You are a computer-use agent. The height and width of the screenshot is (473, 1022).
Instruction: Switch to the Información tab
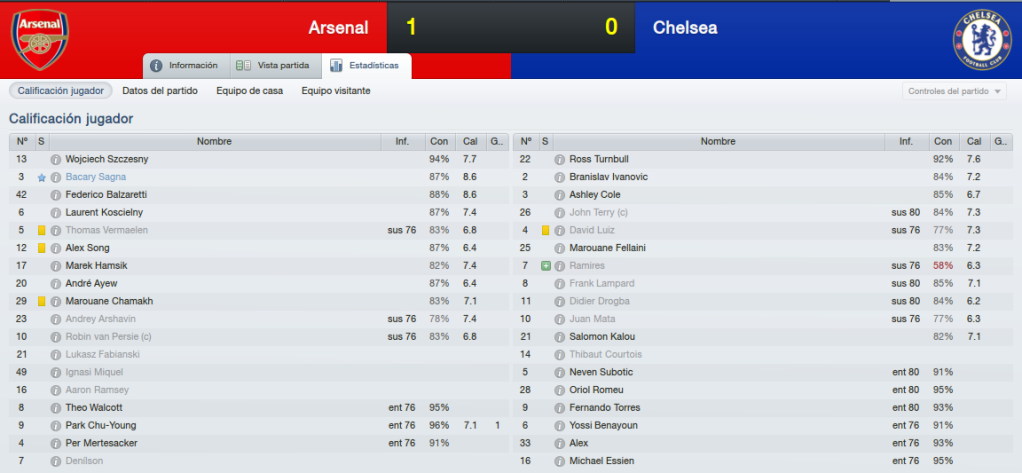(186, 66)
